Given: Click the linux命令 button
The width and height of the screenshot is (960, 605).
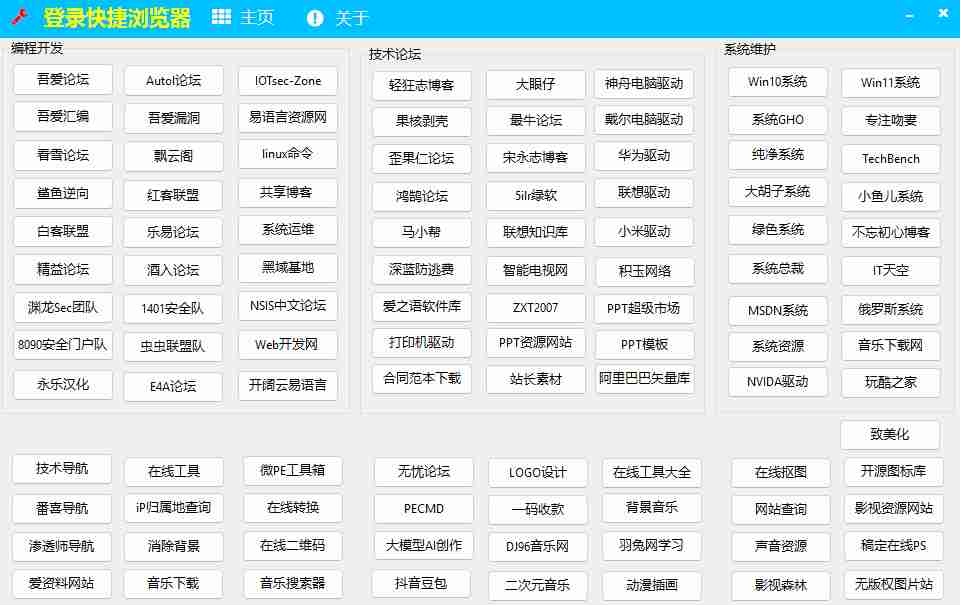Looking at the screenshot, I should click(x=288, y=153).
